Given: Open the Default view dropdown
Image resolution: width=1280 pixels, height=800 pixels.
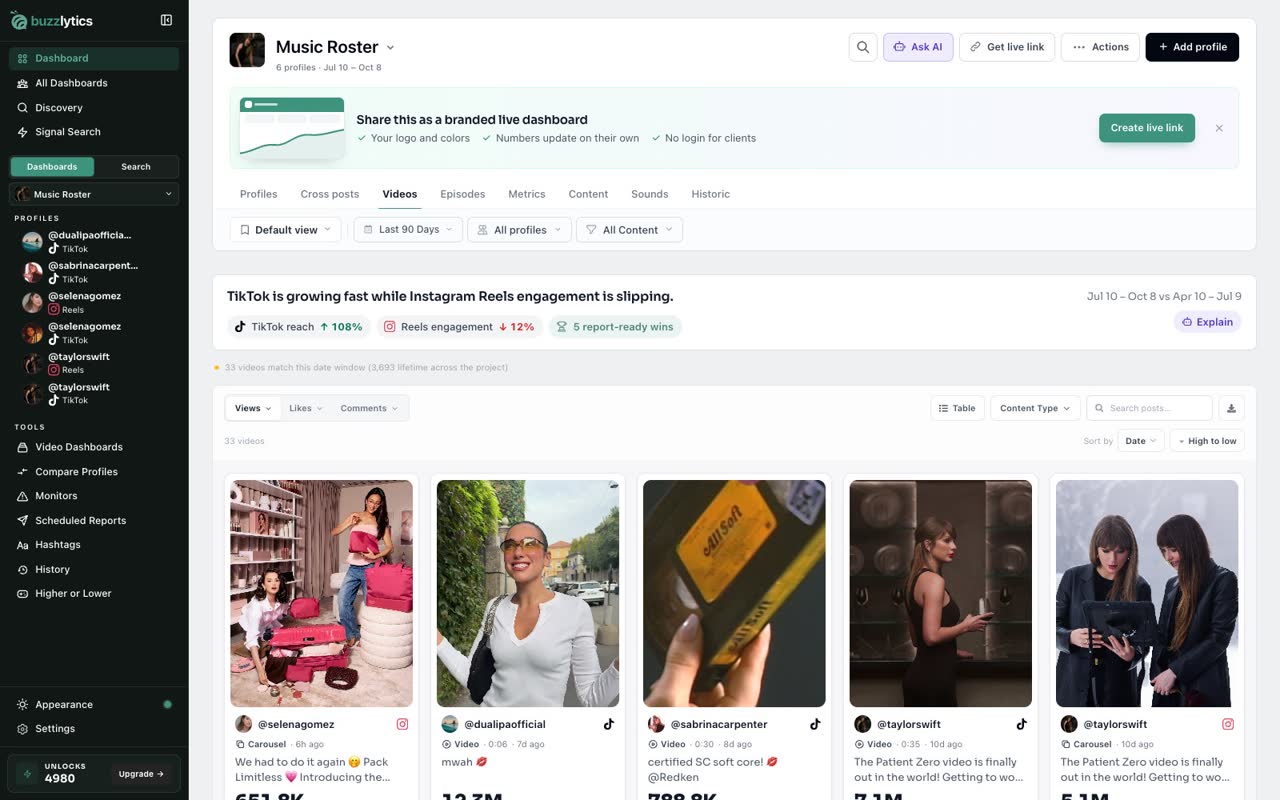Looking at the screenshot, I should (x=286, y=230).
